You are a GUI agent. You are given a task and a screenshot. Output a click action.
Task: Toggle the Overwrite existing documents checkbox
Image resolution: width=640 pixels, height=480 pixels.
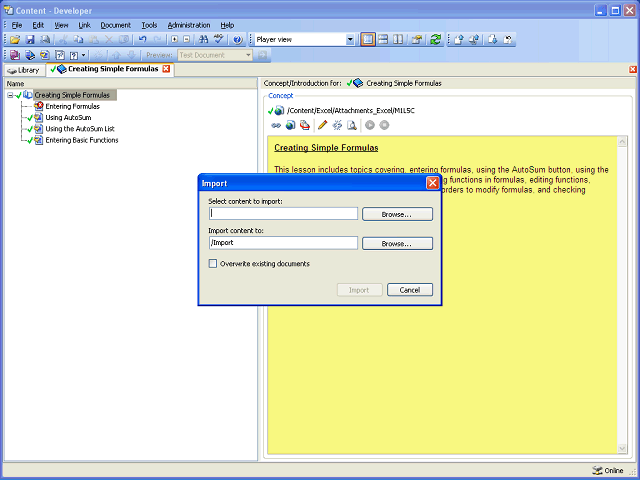[213, 264]
